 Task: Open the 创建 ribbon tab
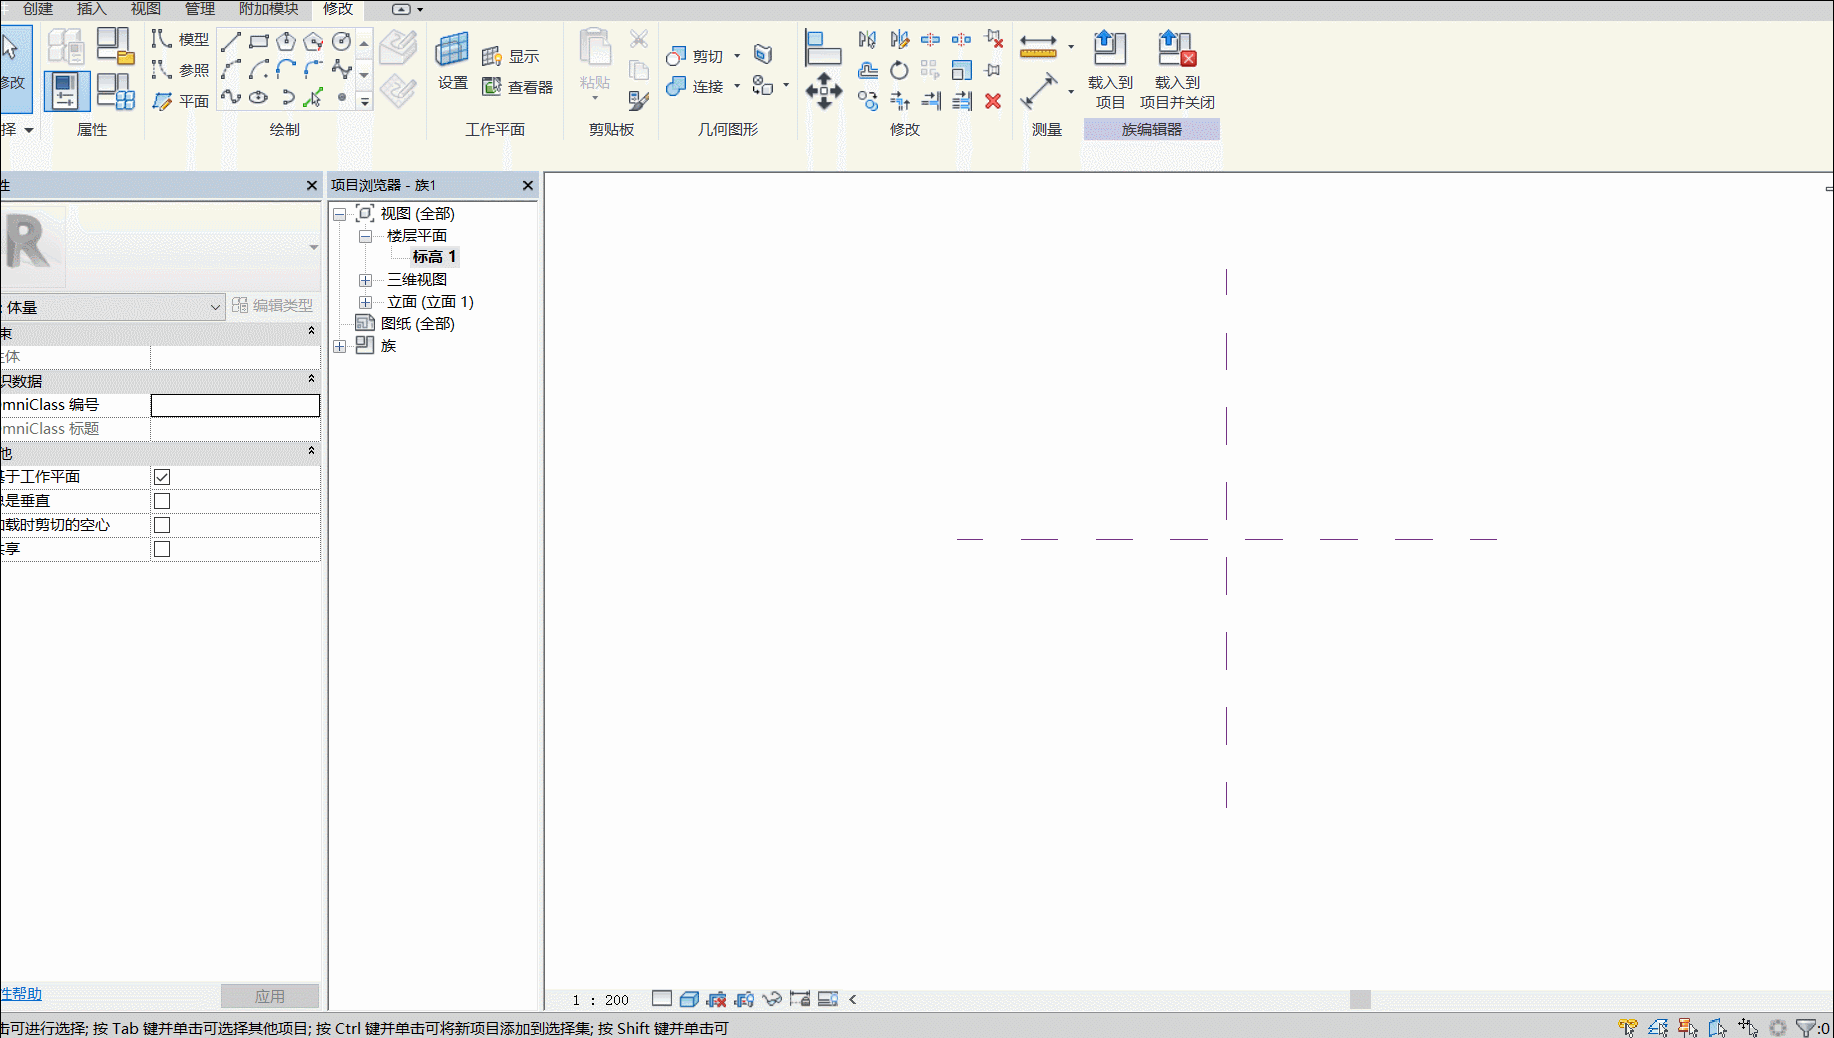click(38, 9)
